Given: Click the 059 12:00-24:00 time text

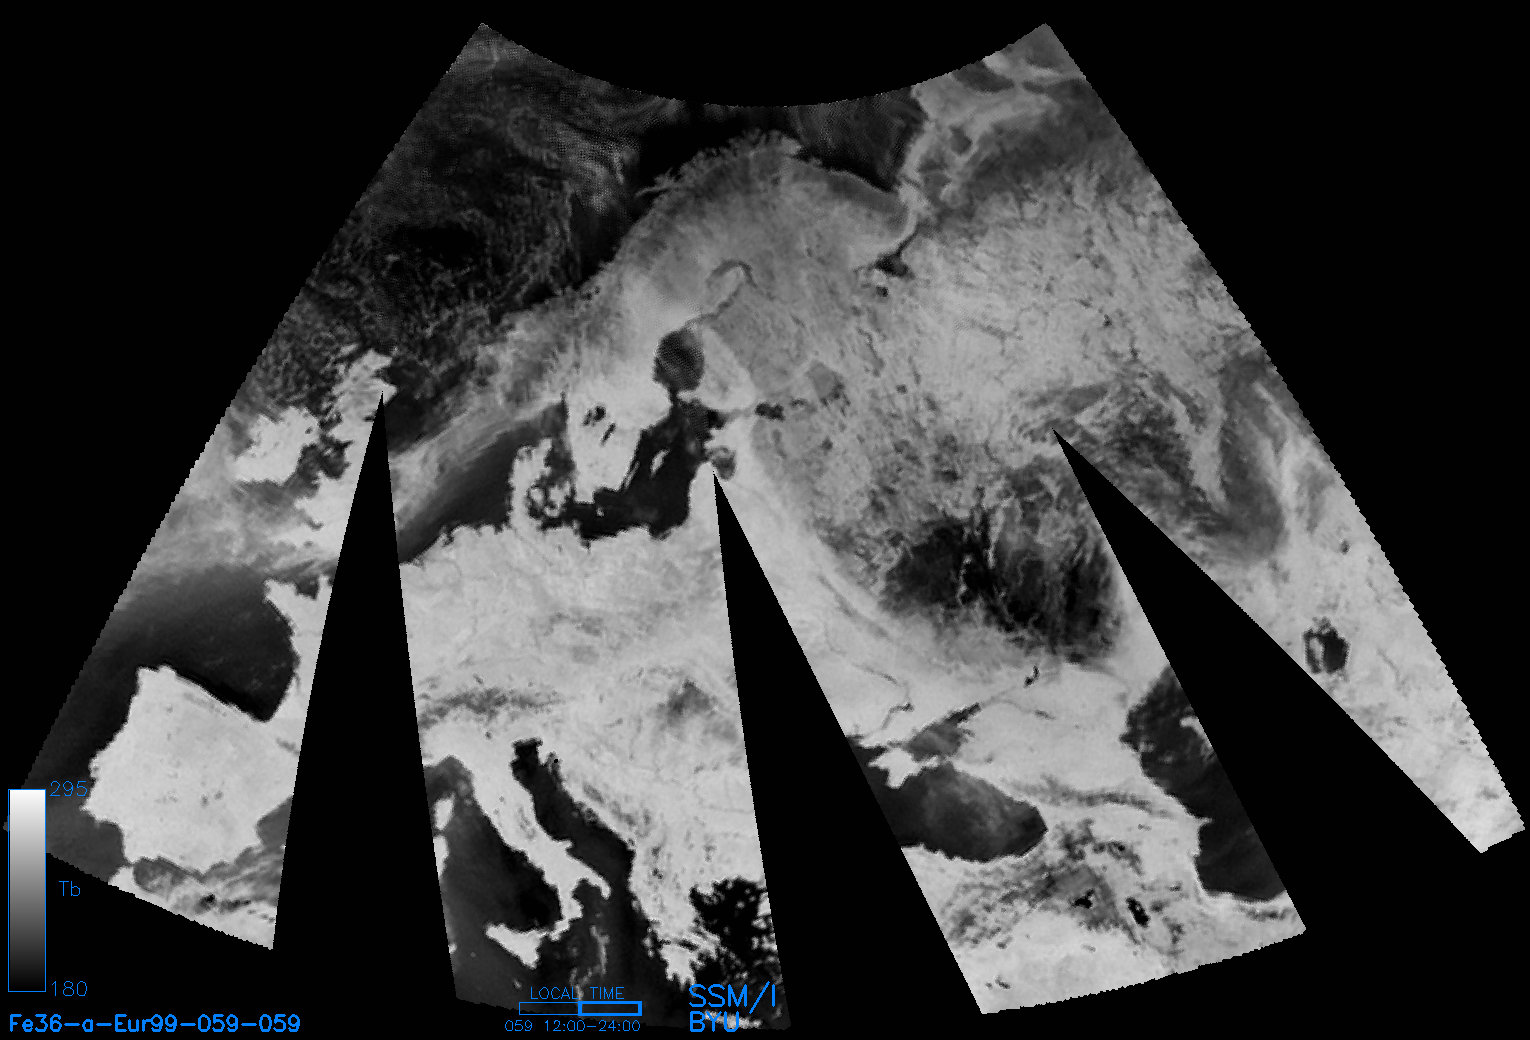Looking at the screenshot, I should [573, 1026].
